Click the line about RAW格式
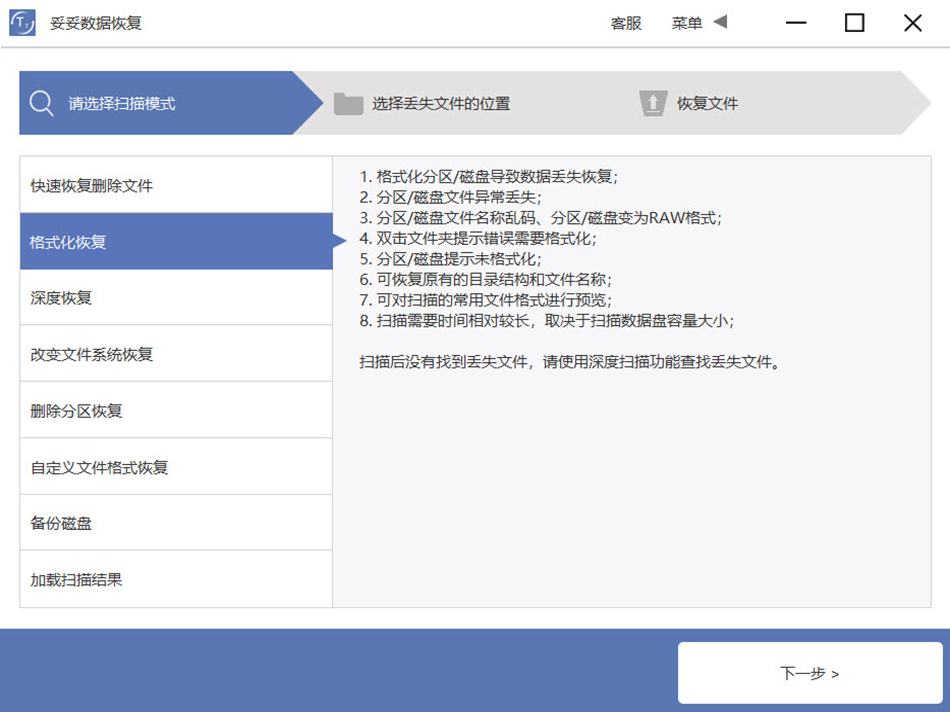The image size is (950, 712). pos(540,218)
